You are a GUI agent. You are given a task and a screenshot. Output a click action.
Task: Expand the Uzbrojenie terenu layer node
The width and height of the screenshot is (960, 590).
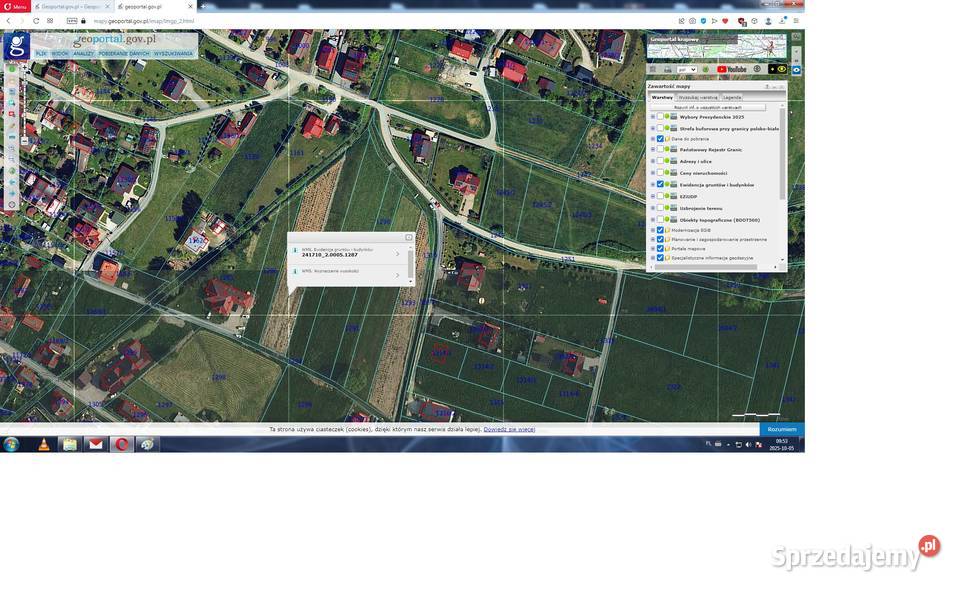652,208
